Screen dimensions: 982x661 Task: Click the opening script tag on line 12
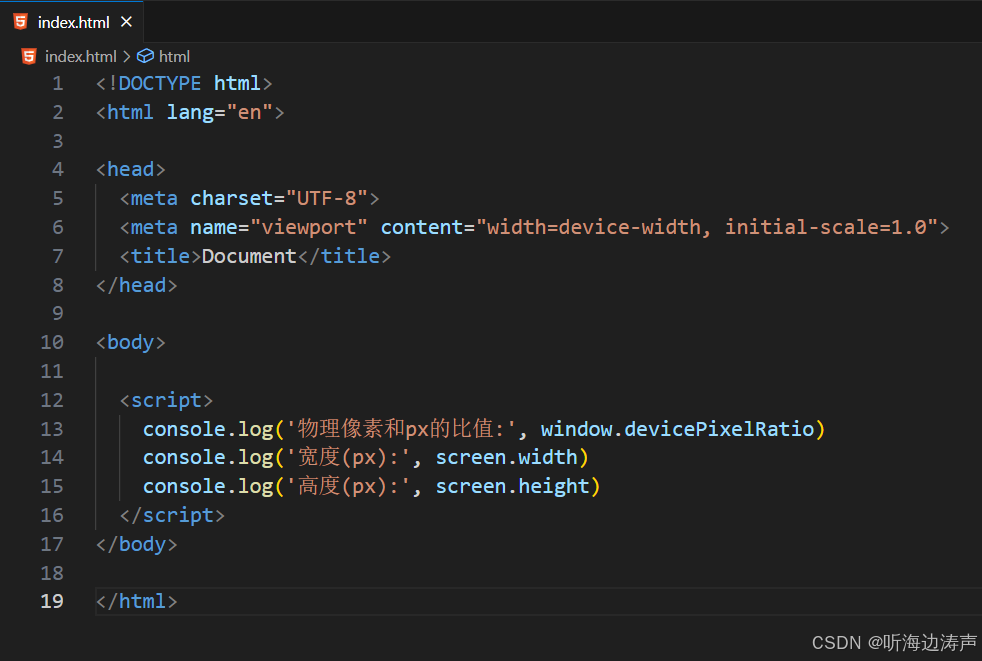[x=166, y=399]
